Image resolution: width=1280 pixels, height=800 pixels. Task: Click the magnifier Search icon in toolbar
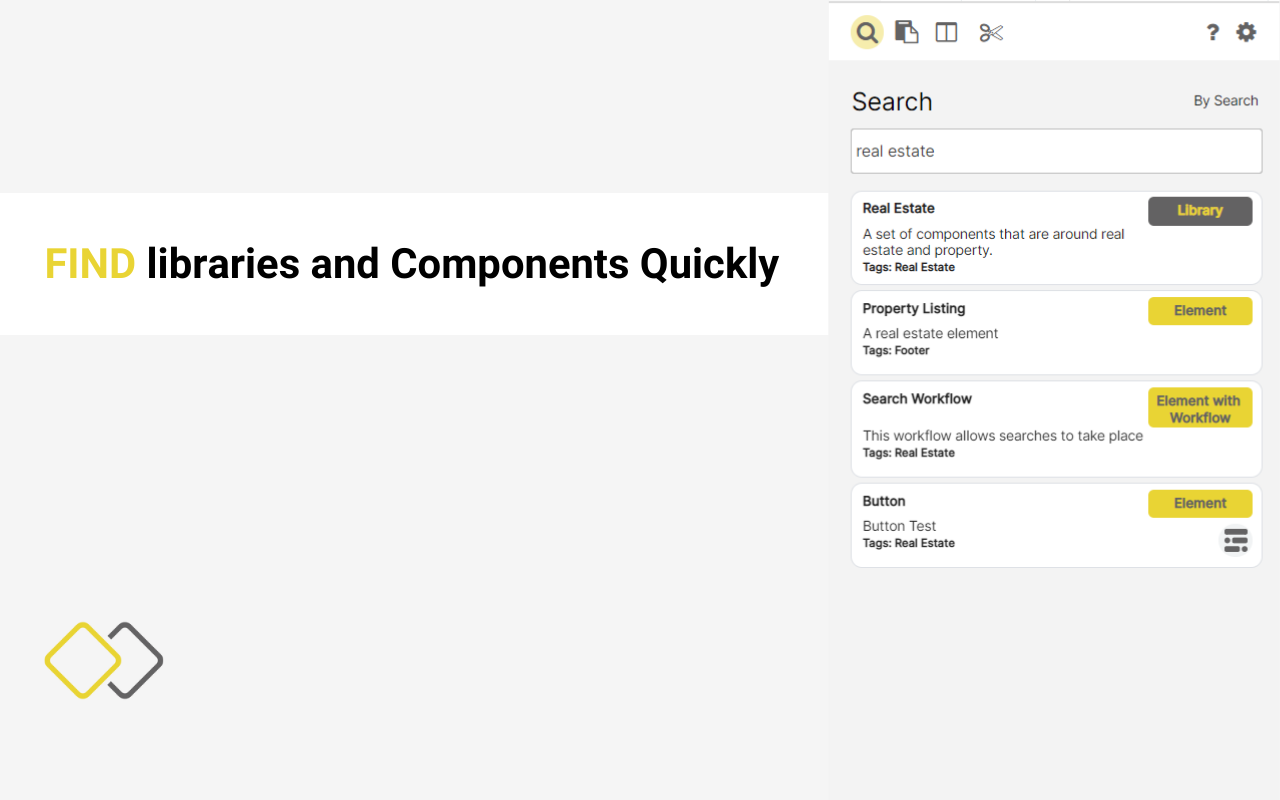click(867, 32)
